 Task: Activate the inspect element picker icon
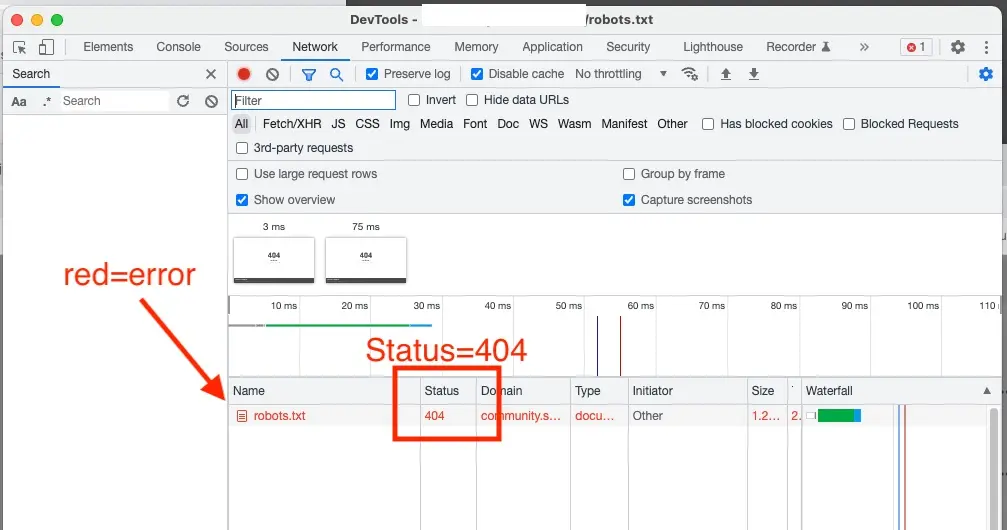[19, 48]
